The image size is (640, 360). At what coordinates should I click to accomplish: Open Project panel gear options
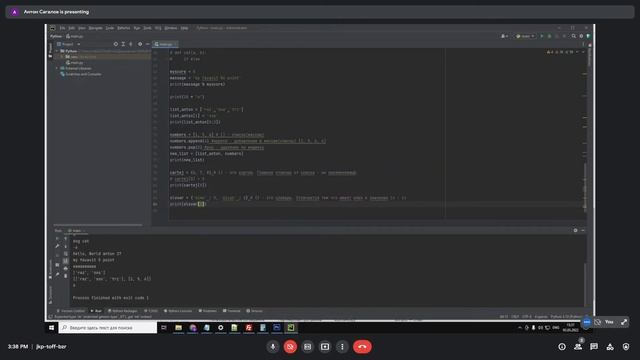140,44
